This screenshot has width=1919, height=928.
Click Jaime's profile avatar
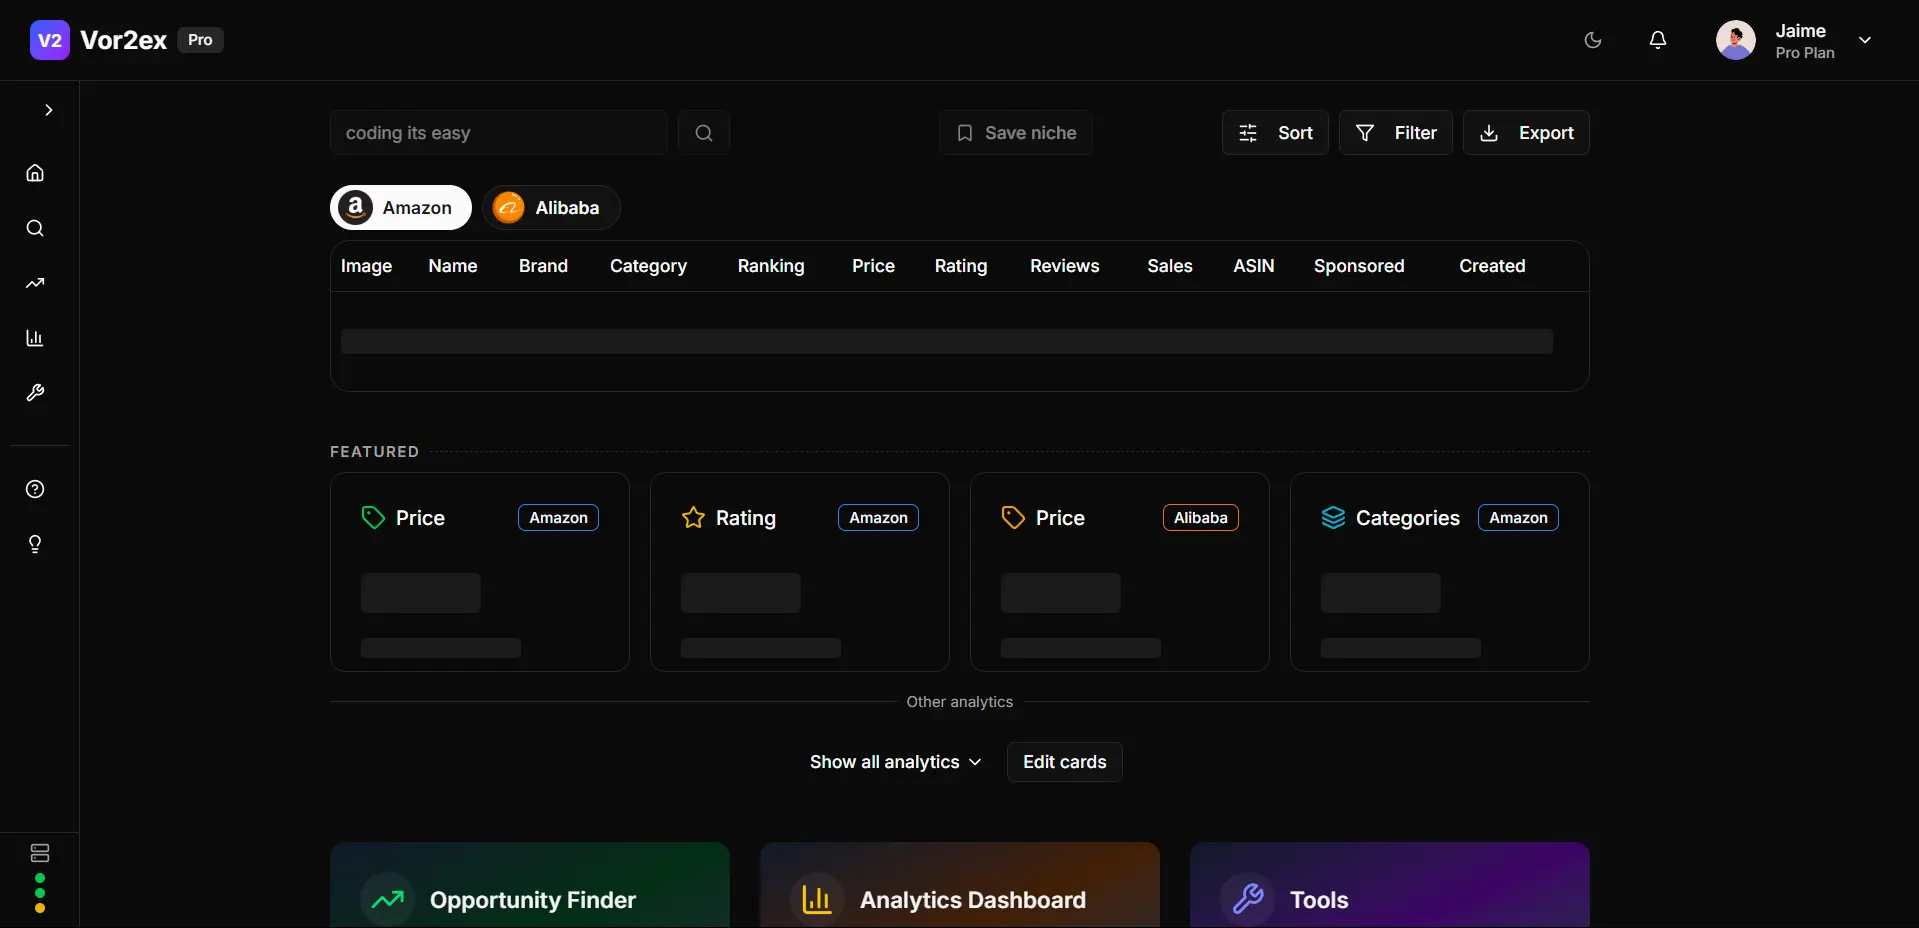[x=1736, y=40]
